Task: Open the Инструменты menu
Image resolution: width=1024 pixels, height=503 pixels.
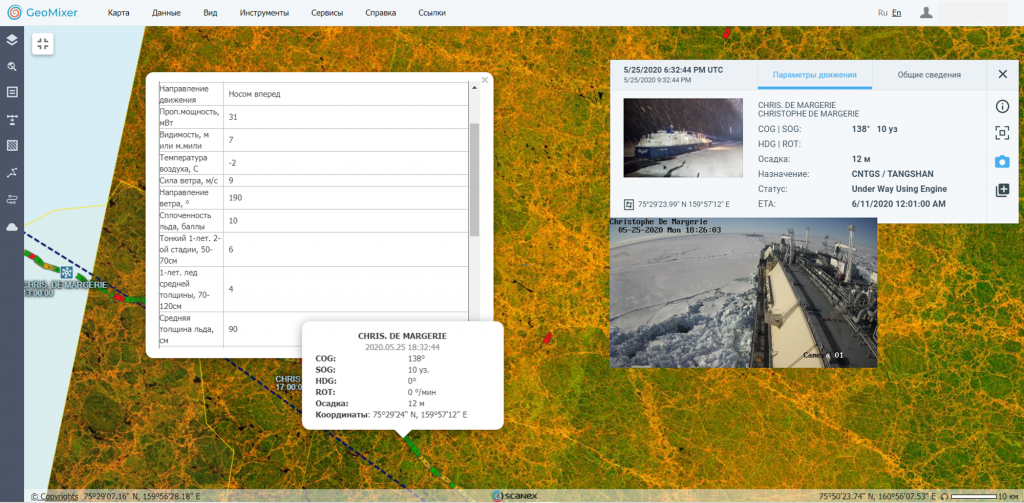Action: (264, 13)
